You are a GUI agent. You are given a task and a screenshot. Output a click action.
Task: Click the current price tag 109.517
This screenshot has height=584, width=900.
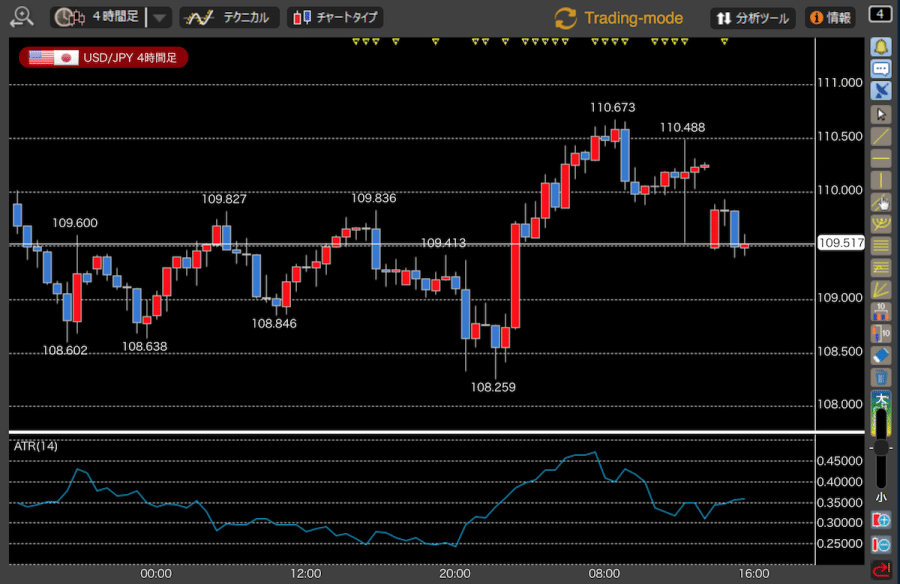[841, 243]
